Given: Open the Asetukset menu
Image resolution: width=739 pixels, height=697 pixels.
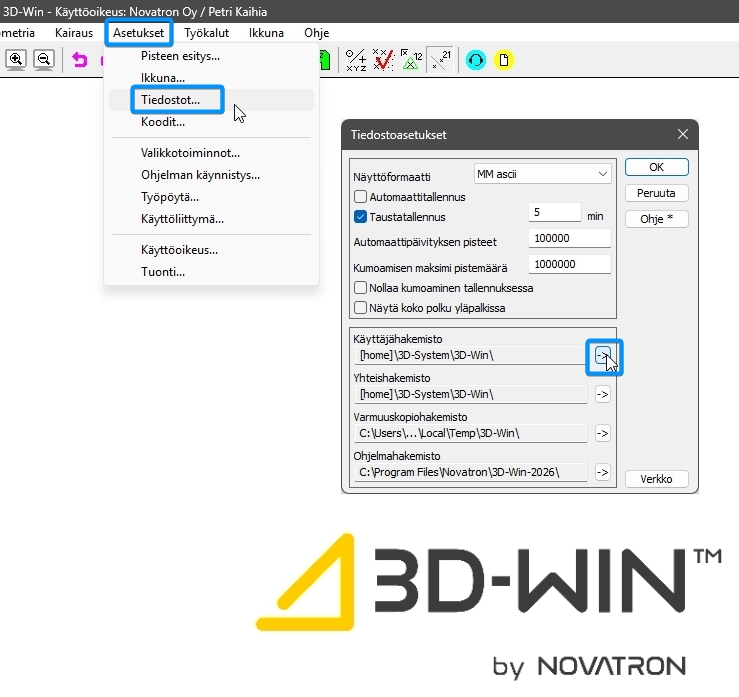Looking at the screenshot, I should 139,33.
